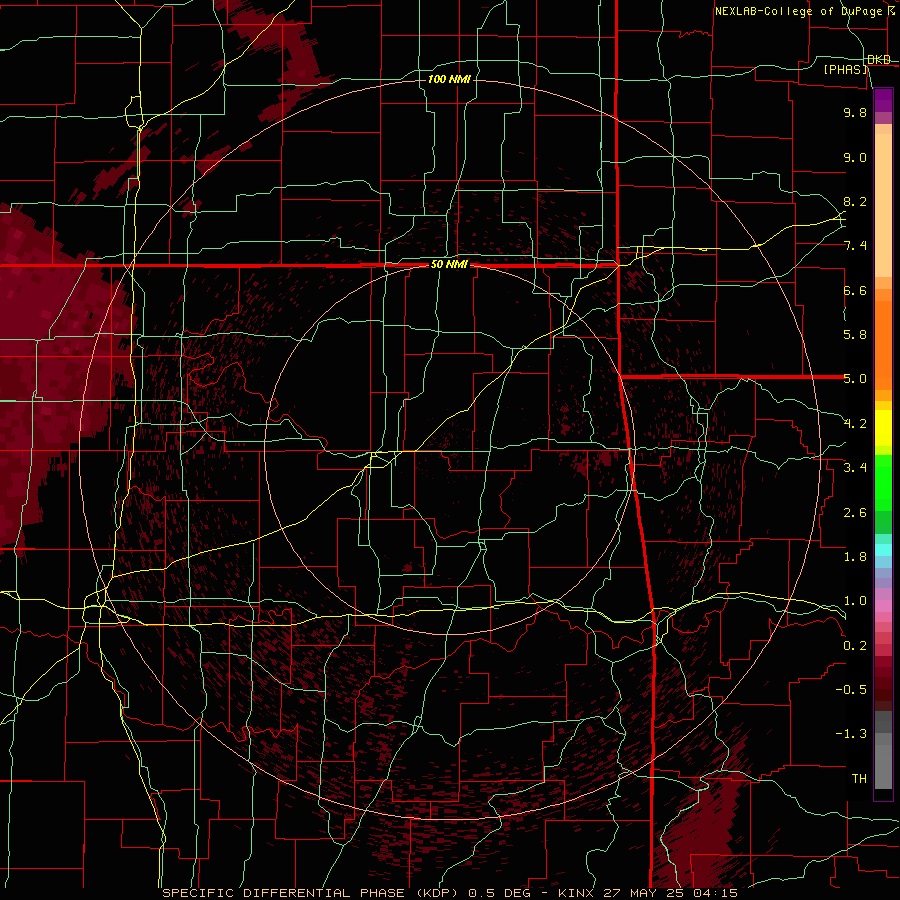Click the 5.0 value on color scale

point(855,379)
